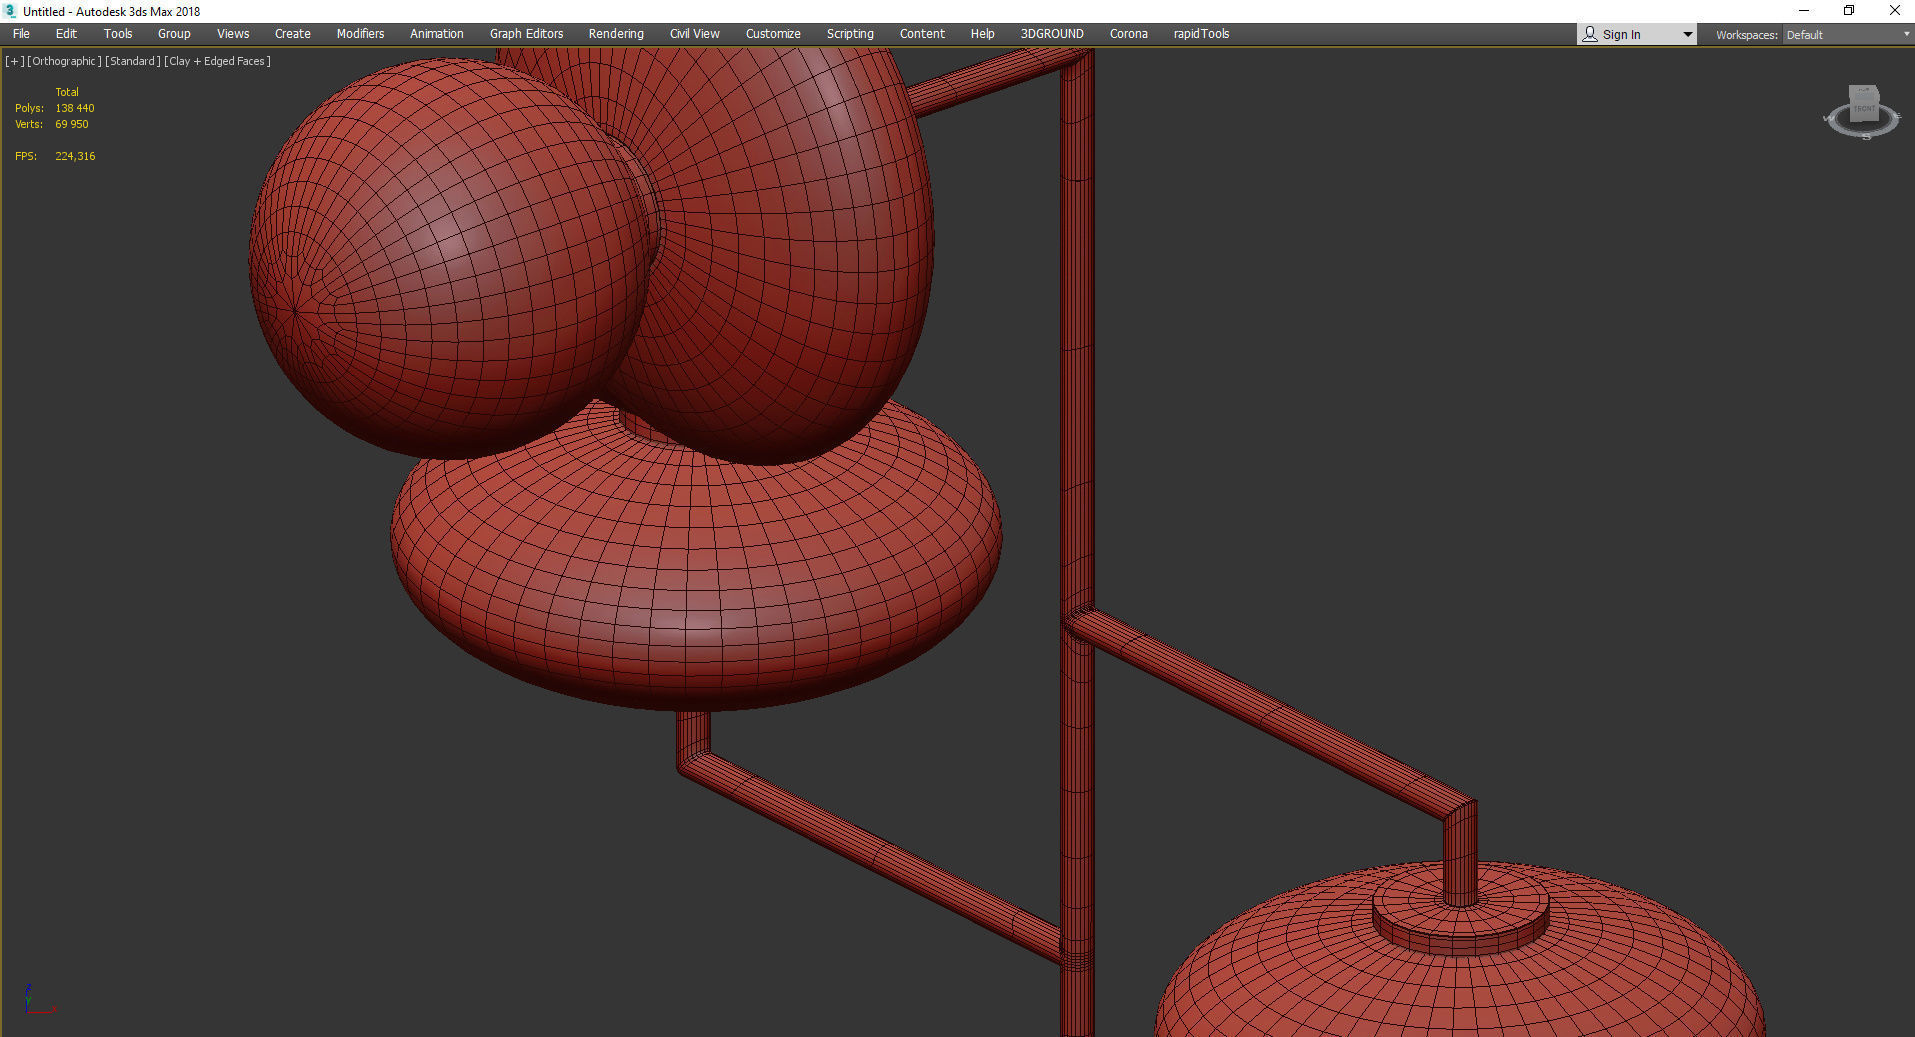Viewport: 1915px width, 1037px height.
Task: Open the Graph Editors menu
Action: click(x=526, y=34)
